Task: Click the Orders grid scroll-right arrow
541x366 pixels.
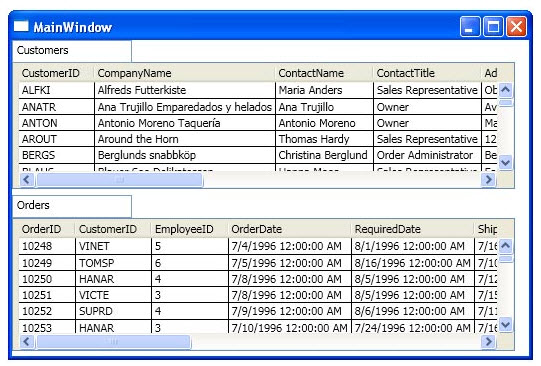Action: pyautogui.click(x=488, y=342)
